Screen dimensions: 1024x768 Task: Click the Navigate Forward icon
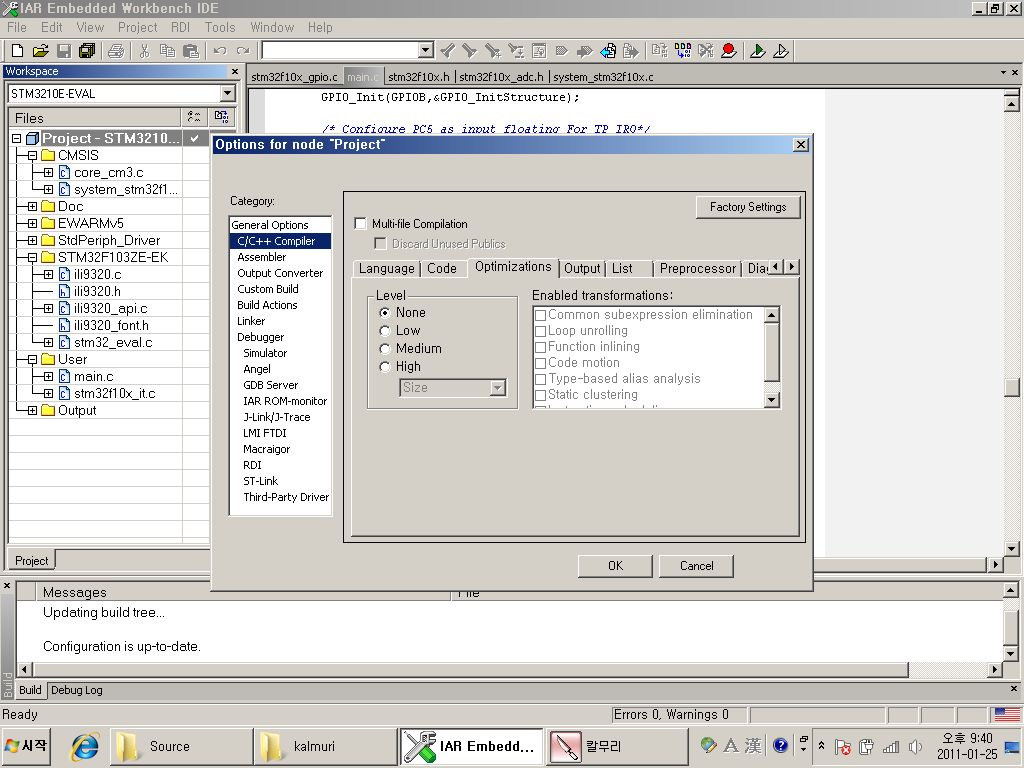631,50
